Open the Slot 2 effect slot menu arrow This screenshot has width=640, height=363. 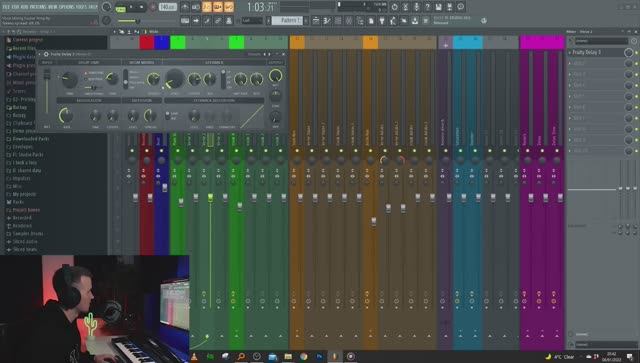point(571,64)
